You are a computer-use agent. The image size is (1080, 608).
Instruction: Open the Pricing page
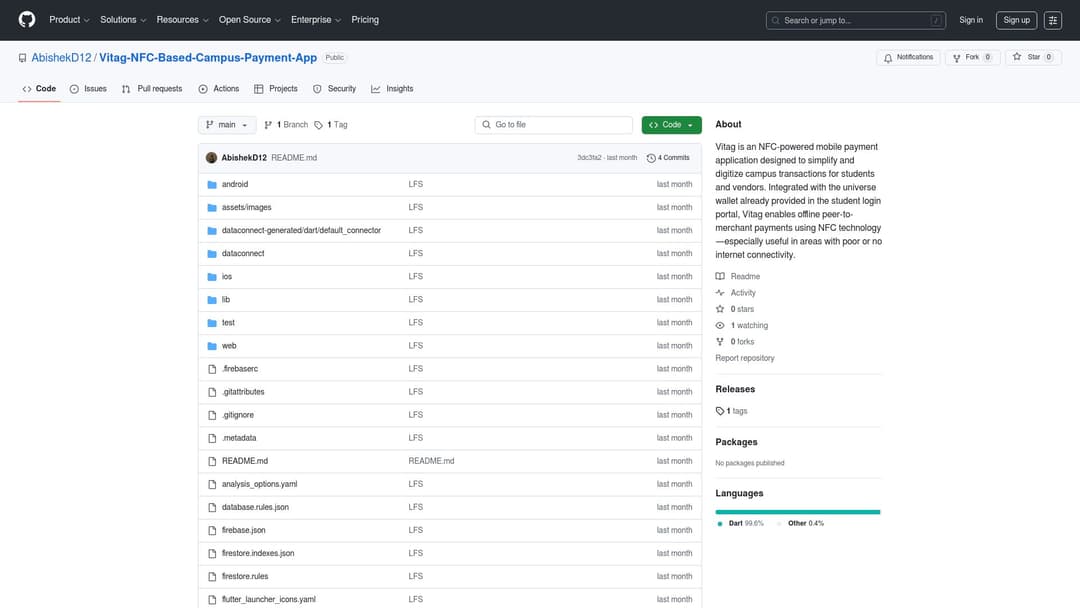pos(365,20)
